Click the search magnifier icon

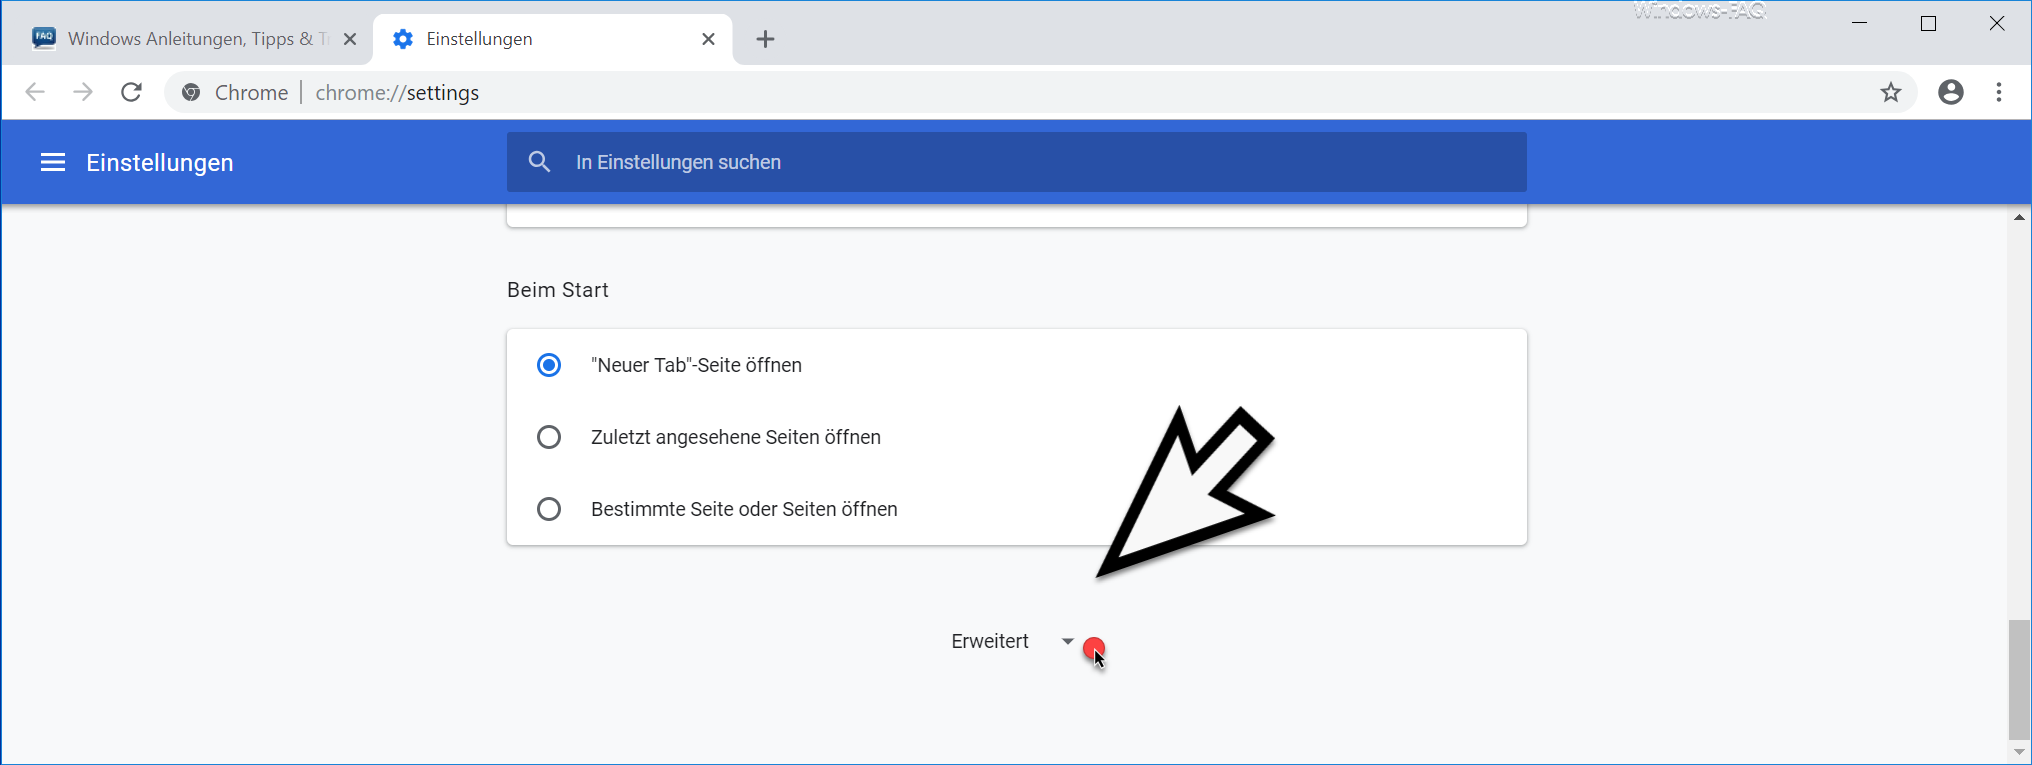tap(539, 162)
